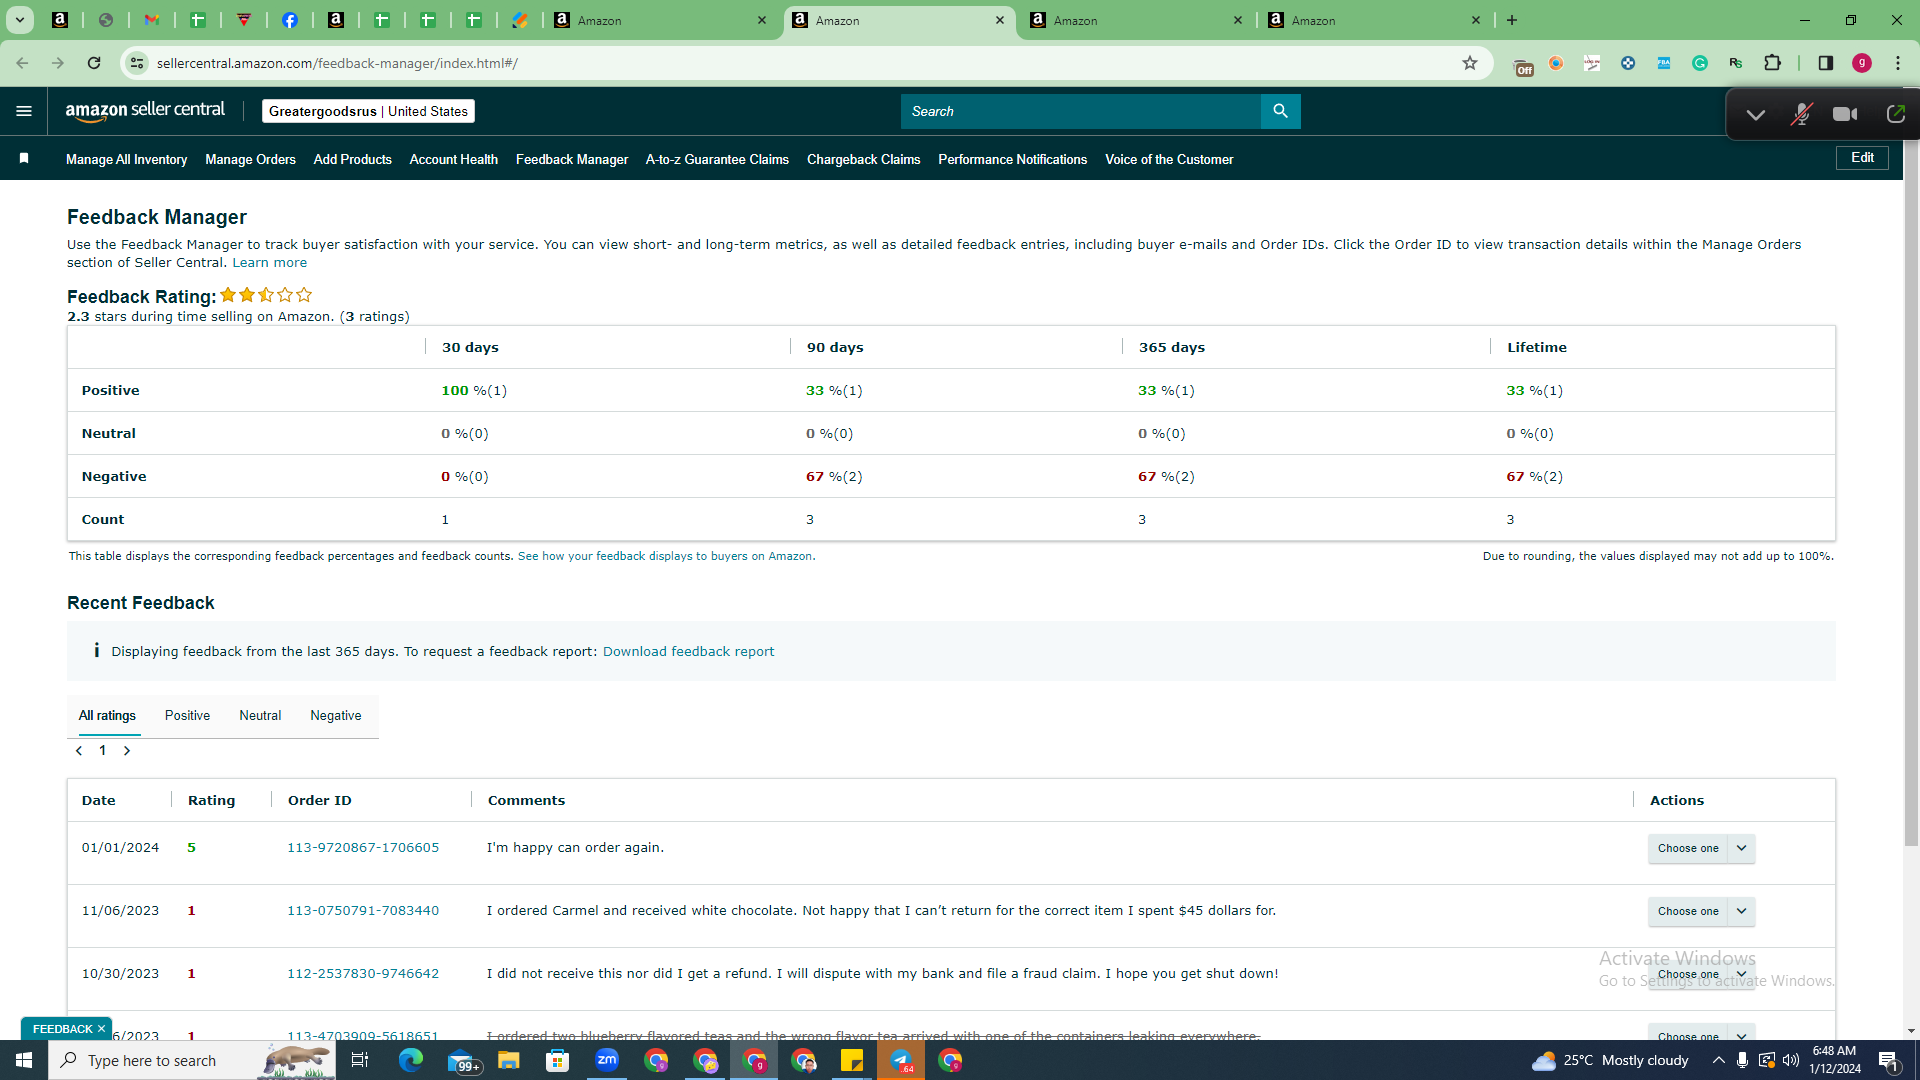Screen dimensions: 1920x1080
Task: Open order 113-9720867-1706605
Action: point(363,848)
